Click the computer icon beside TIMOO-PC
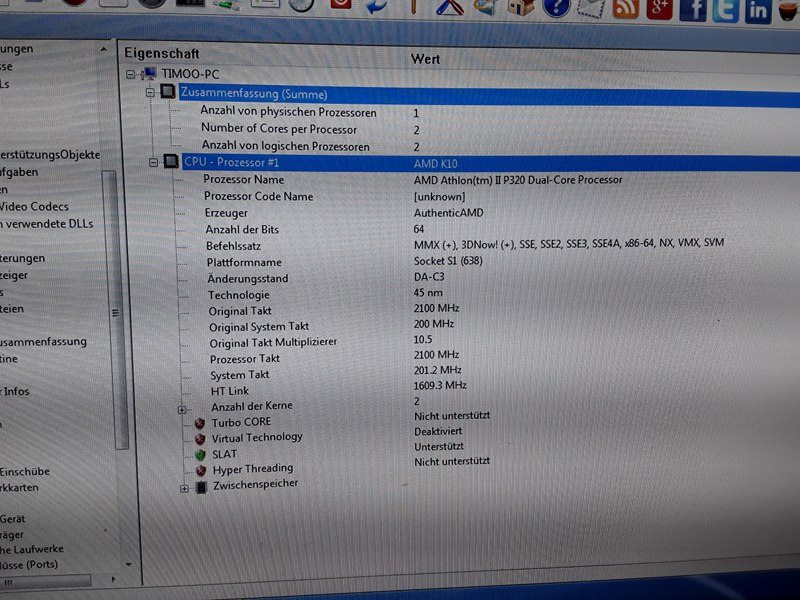 click(149, 73)
